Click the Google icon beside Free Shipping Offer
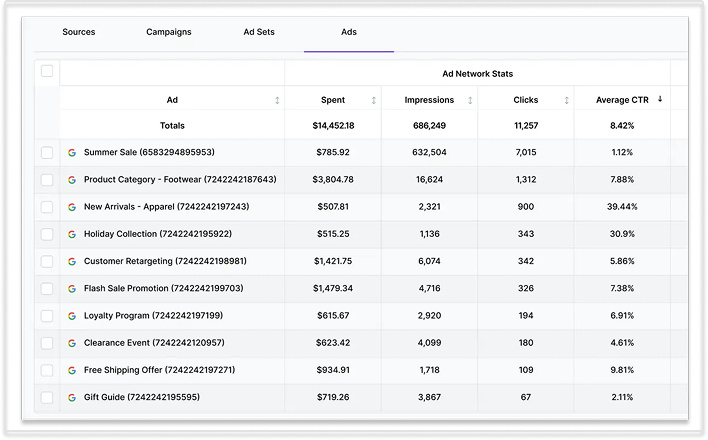The height and width of the screenshot is (440, 708). [x=72, y=370]
